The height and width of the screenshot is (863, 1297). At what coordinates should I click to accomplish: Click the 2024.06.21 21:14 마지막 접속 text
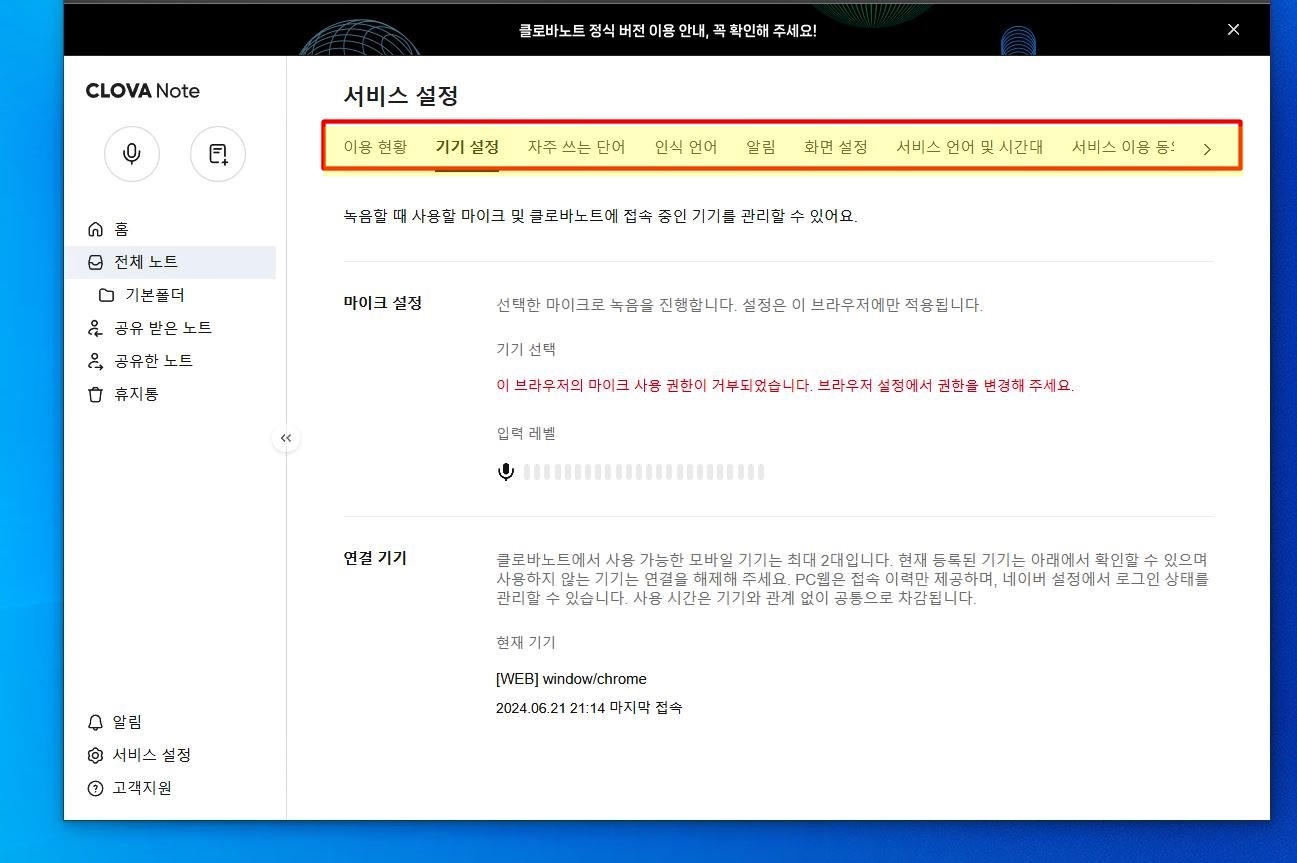tap(589, 708)
